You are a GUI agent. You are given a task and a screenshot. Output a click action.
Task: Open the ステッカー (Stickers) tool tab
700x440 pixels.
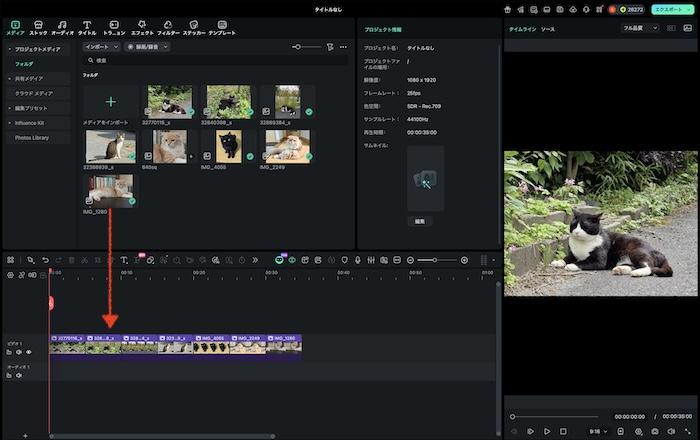pyautogui.click(x=194, y=26)
